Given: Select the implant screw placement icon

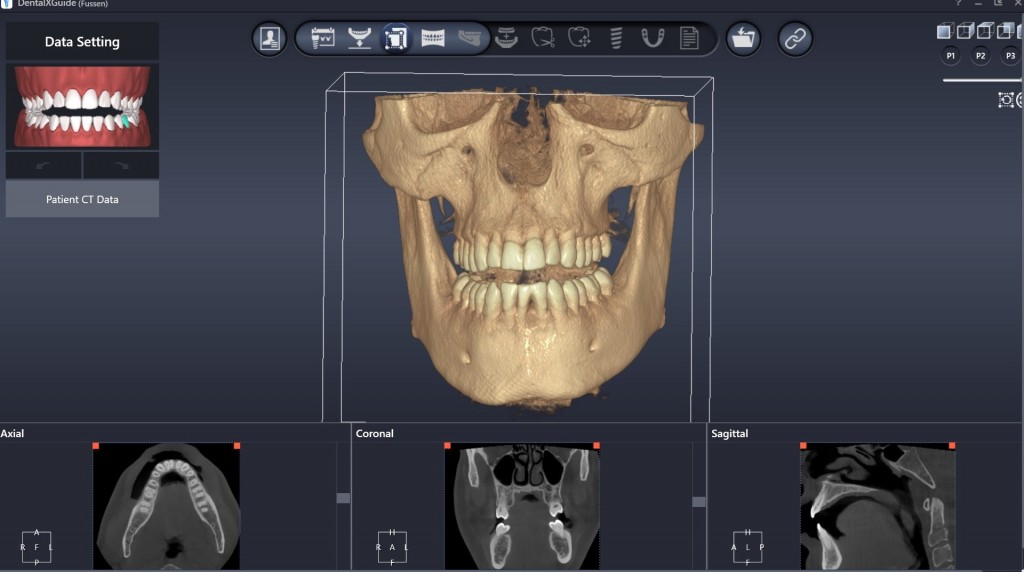Looking at the screenshot, I should coord(616,39).
